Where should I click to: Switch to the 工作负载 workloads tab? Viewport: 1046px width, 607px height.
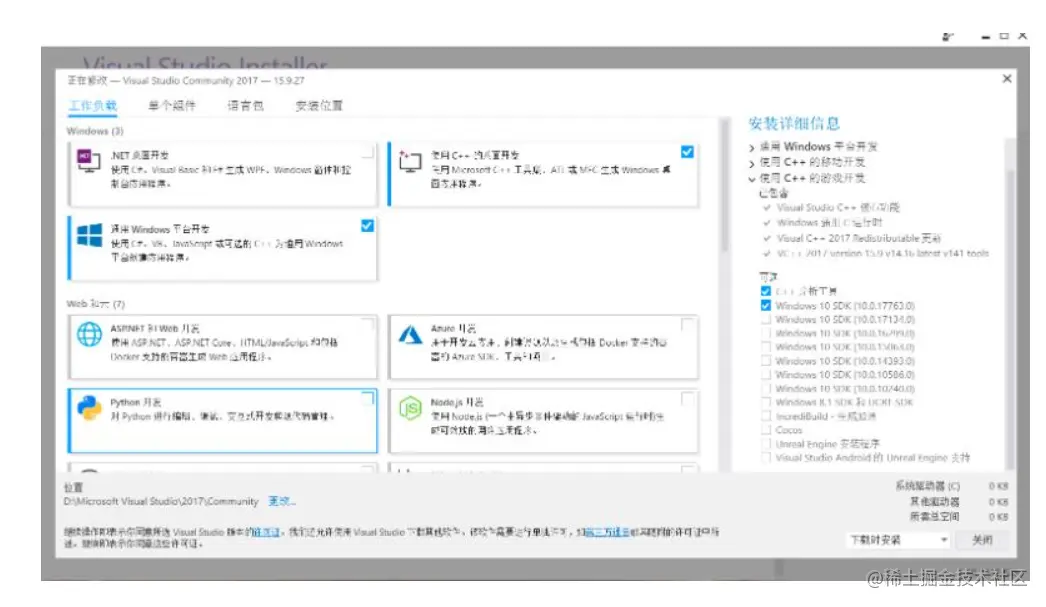[93, 105]
